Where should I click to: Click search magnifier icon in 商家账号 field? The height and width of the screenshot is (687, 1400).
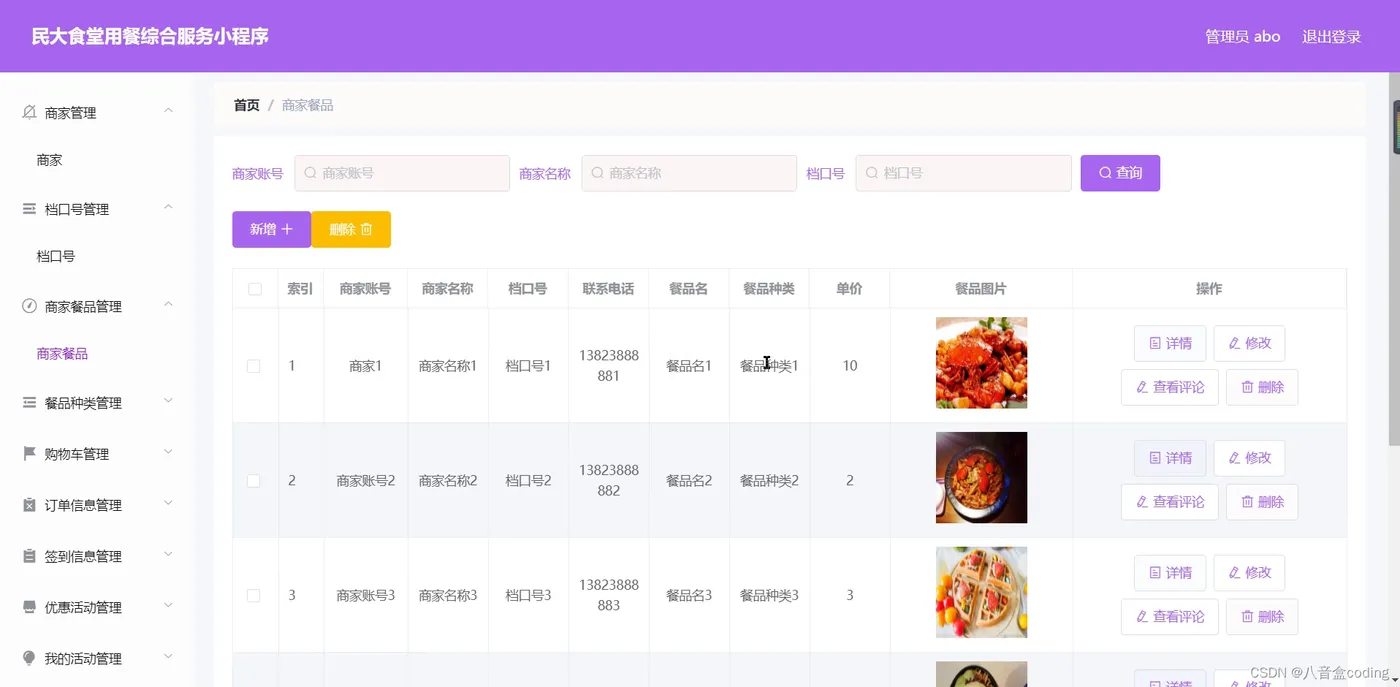pos(310,173)
